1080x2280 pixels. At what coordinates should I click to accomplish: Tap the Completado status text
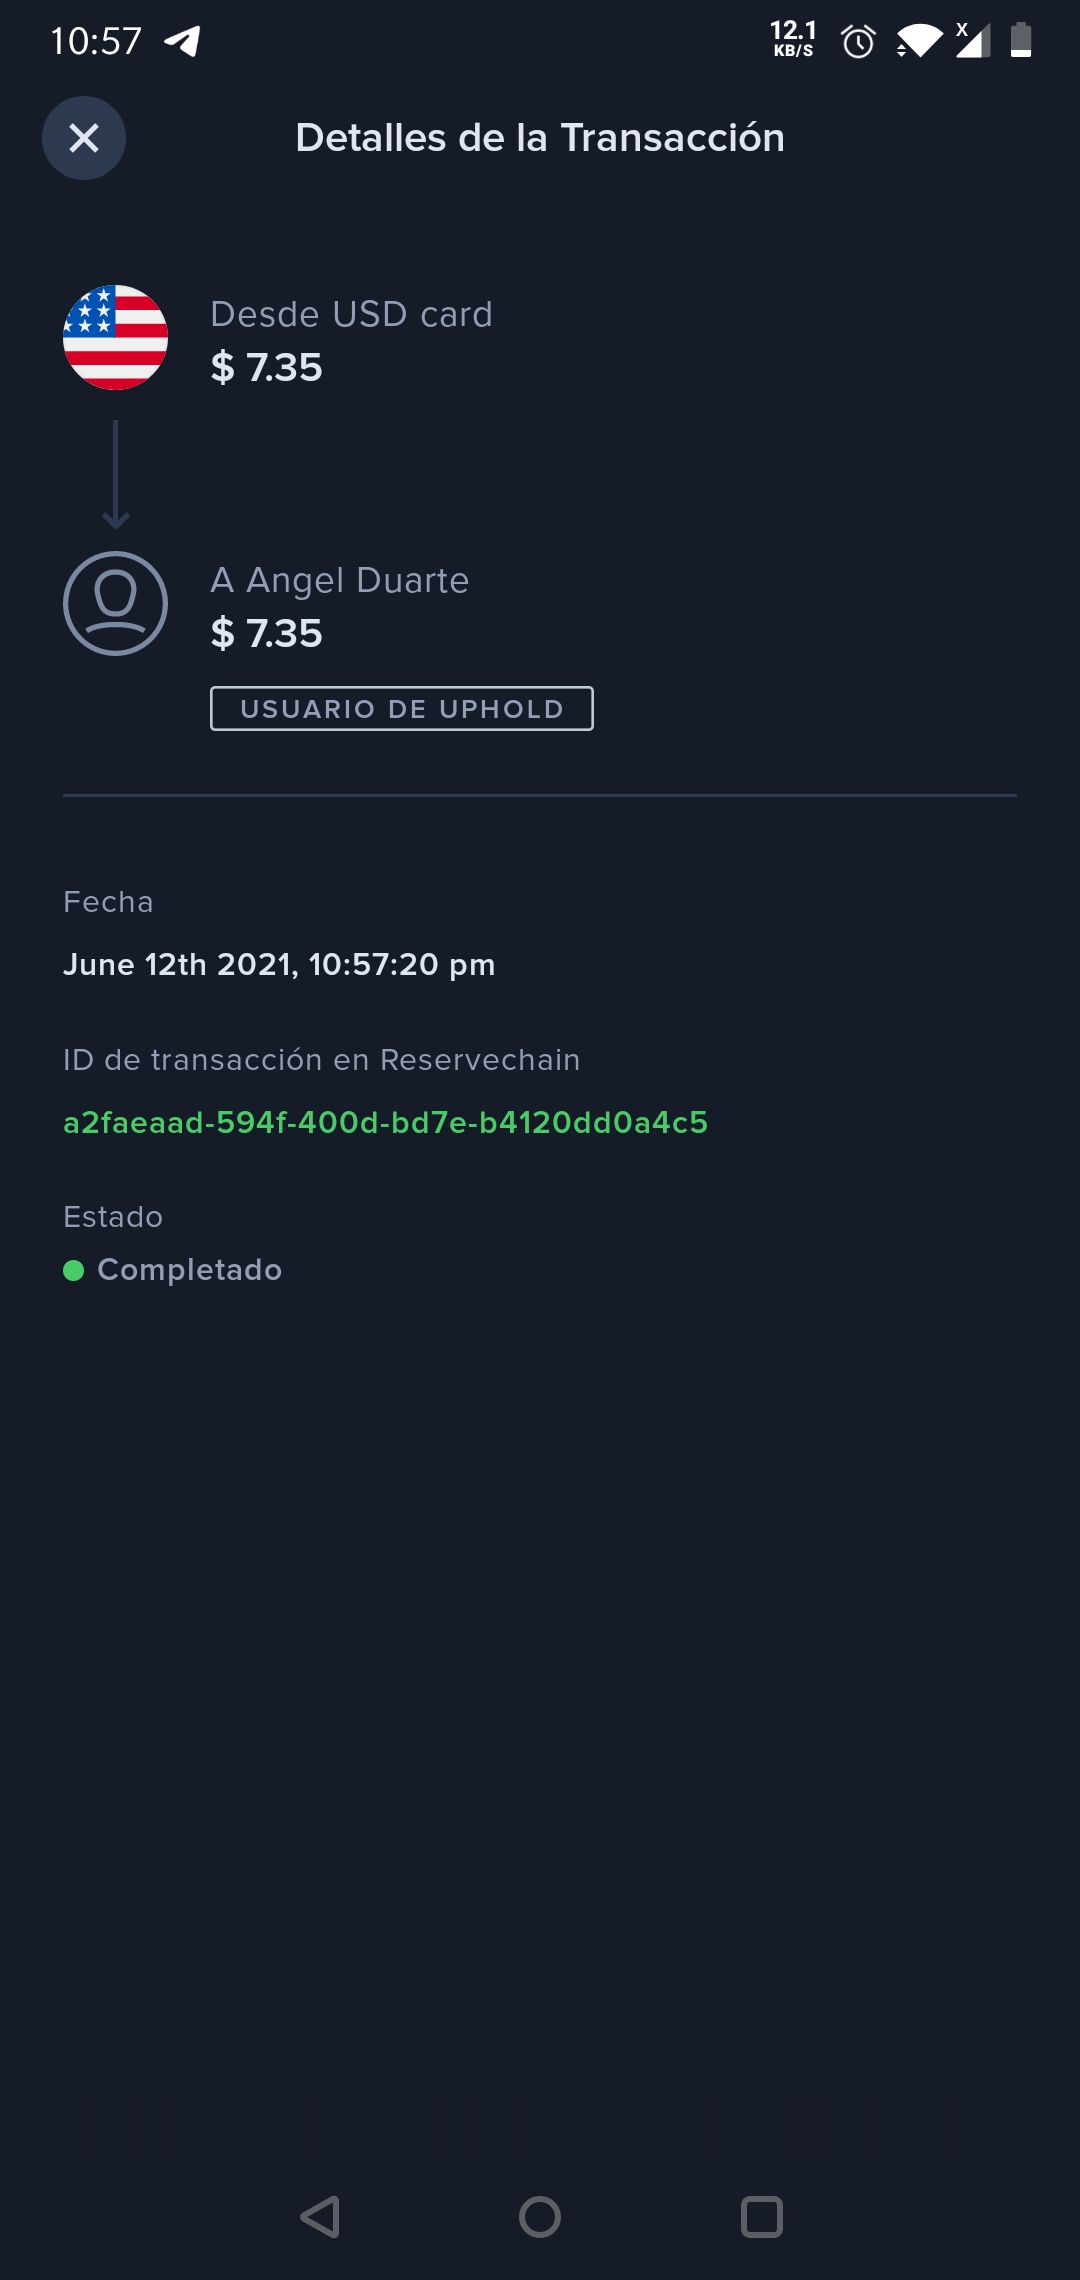[190, 1270]
